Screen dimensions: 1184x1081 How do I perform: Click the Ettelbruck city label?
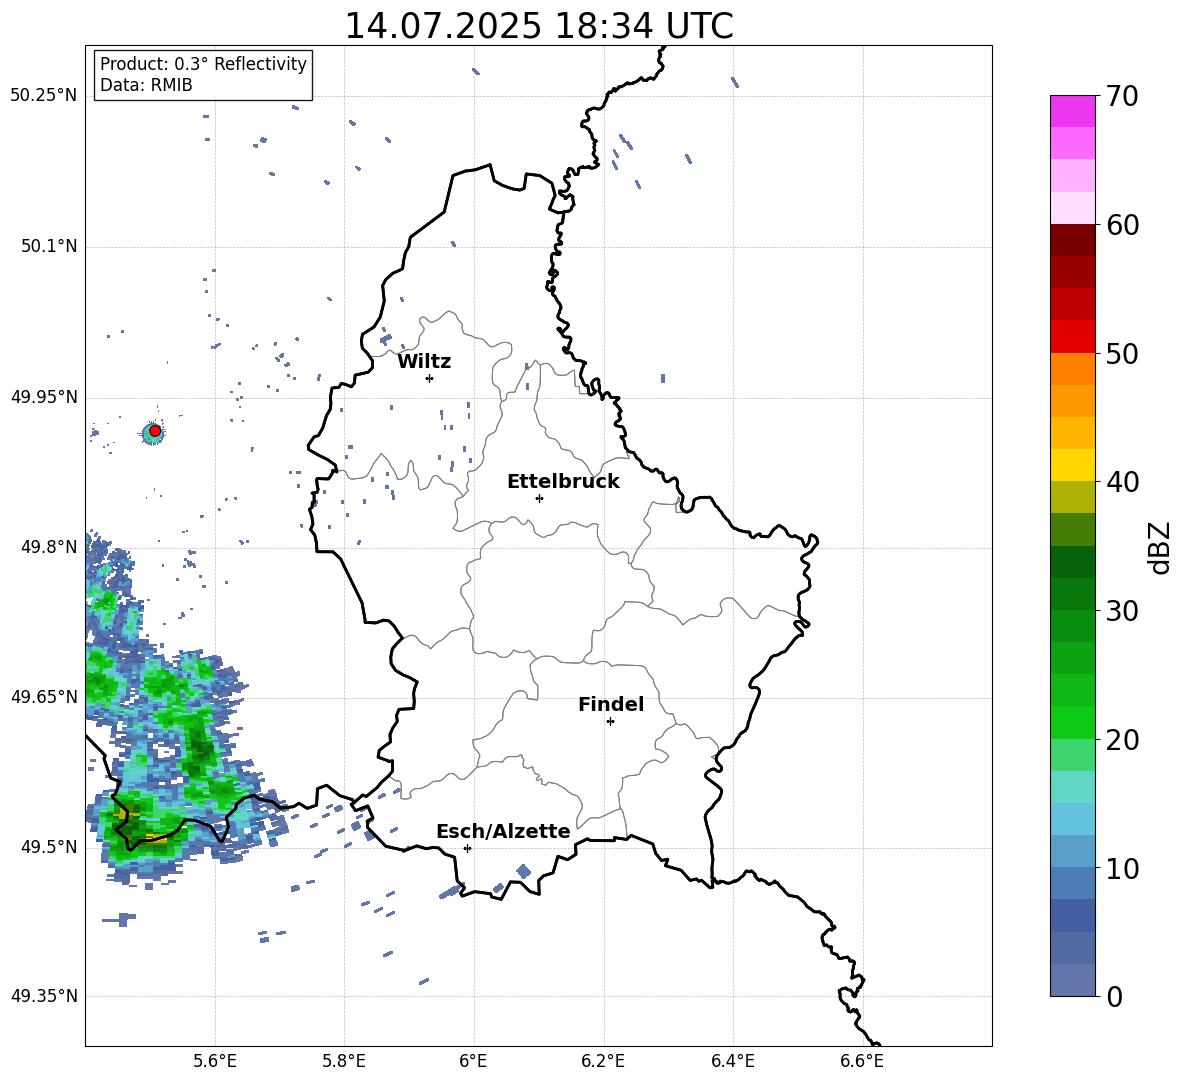pyautogui.click(x=563, y=482)
